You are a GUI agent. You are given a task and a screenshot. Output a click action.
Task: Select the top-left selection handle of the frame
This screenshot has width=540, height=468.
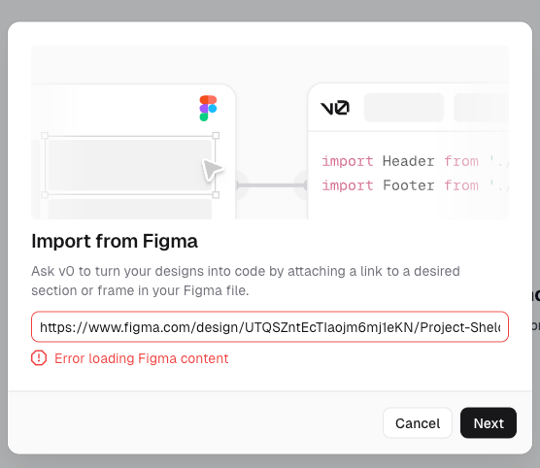45,135
